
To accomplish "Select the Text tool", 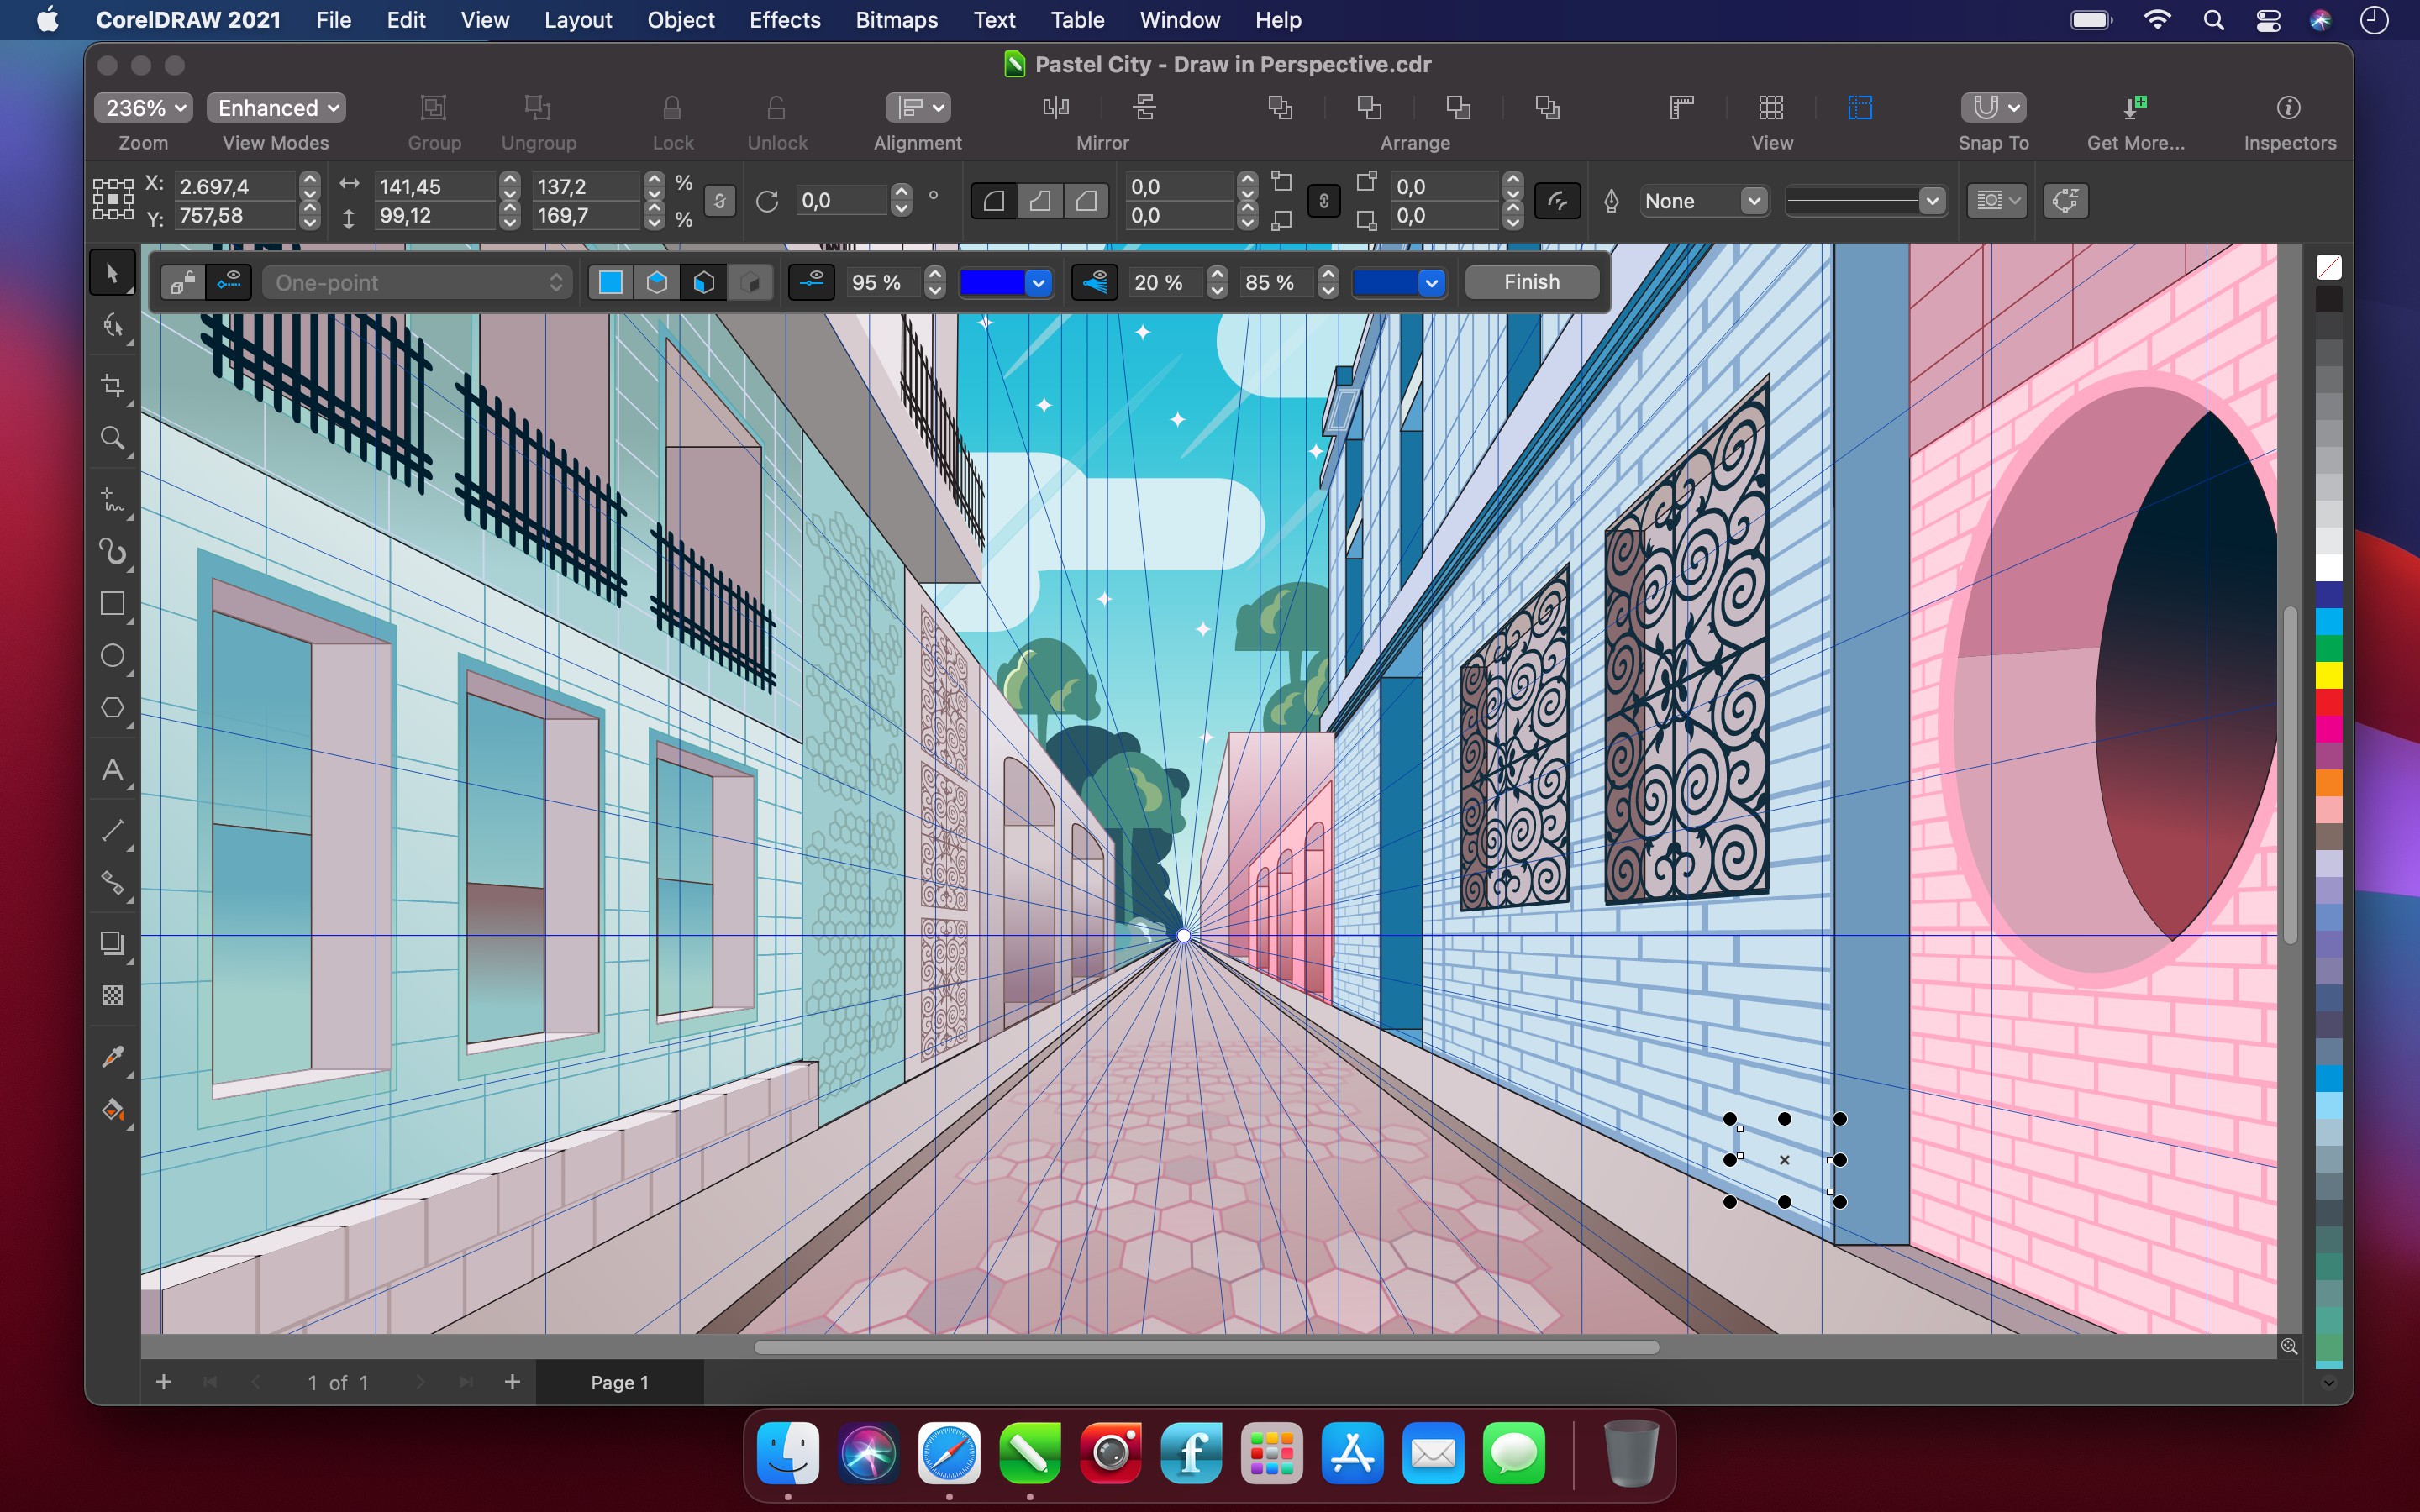I will [112, 774].
